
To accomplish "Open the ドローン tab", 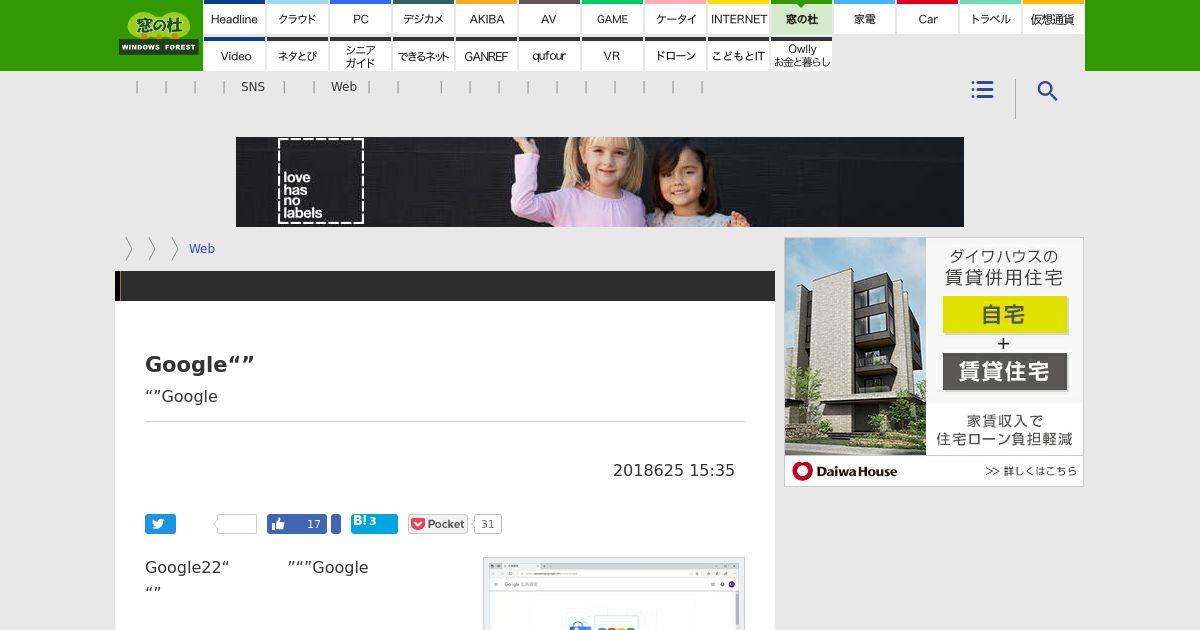I will coord(675,55).
